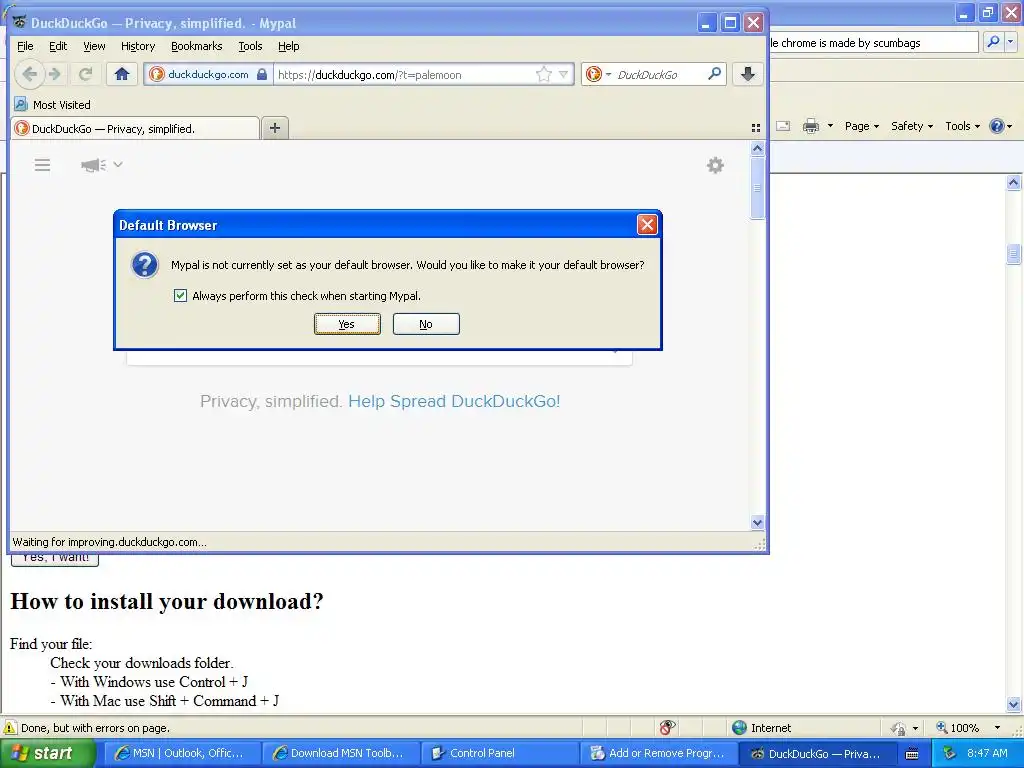Screen dimensions: 1024x768
Task: Click No in Default Browser dialog
Action: point(426,324)
